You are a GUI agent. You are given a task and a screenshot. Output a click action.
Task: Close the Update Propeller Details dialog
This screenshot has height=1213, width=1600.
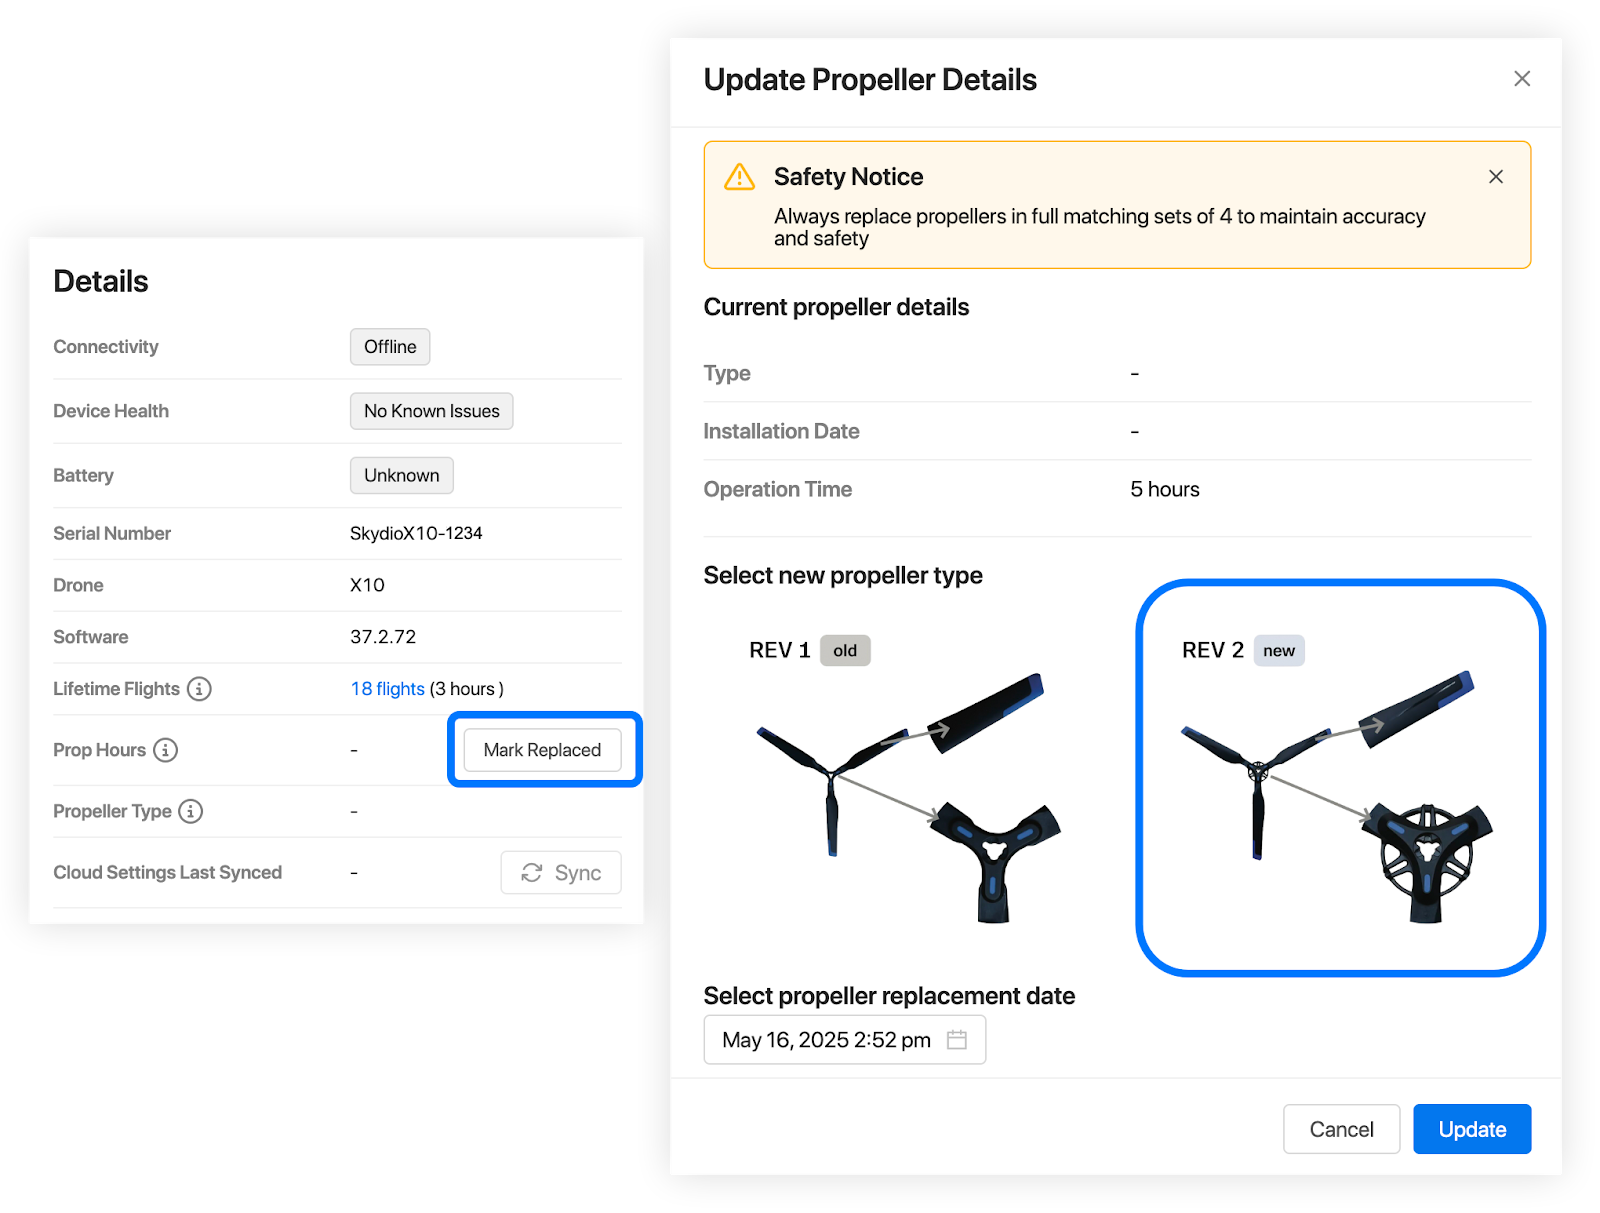(x=1522, y=79)
